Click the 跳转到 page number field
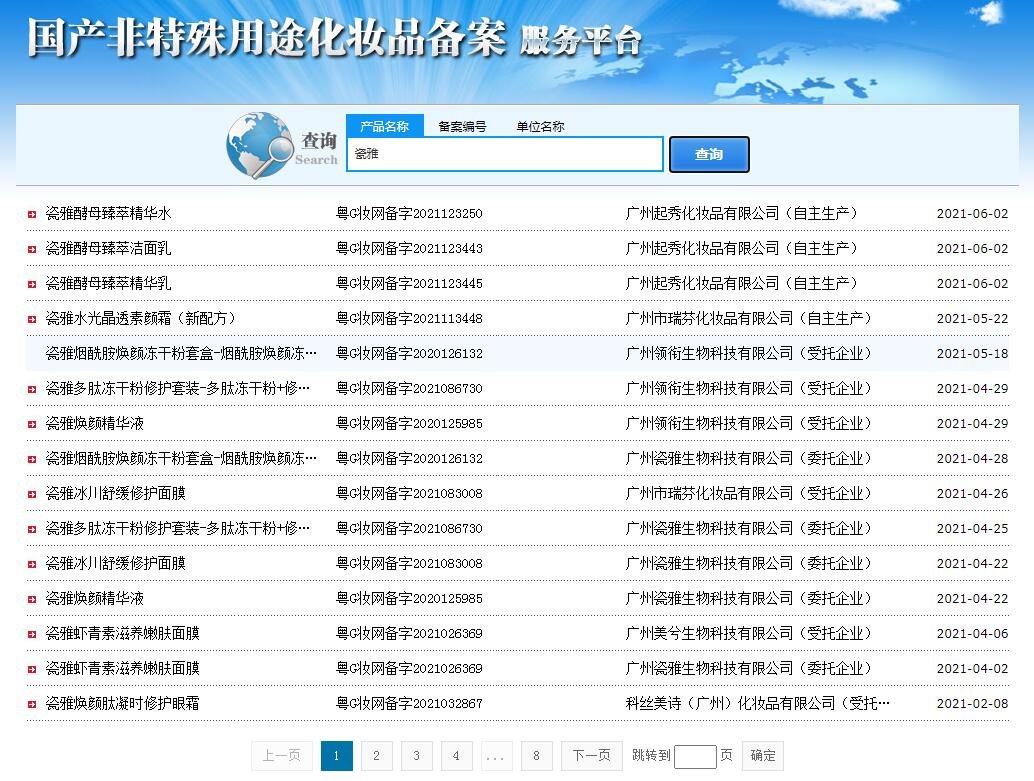 [x=695, y=756]
